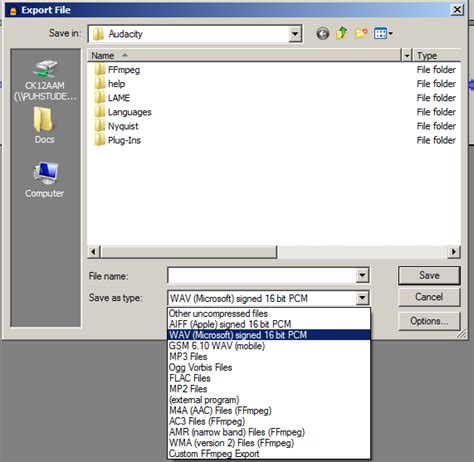Expand the File name history dropdown

[x=362, y=275]
